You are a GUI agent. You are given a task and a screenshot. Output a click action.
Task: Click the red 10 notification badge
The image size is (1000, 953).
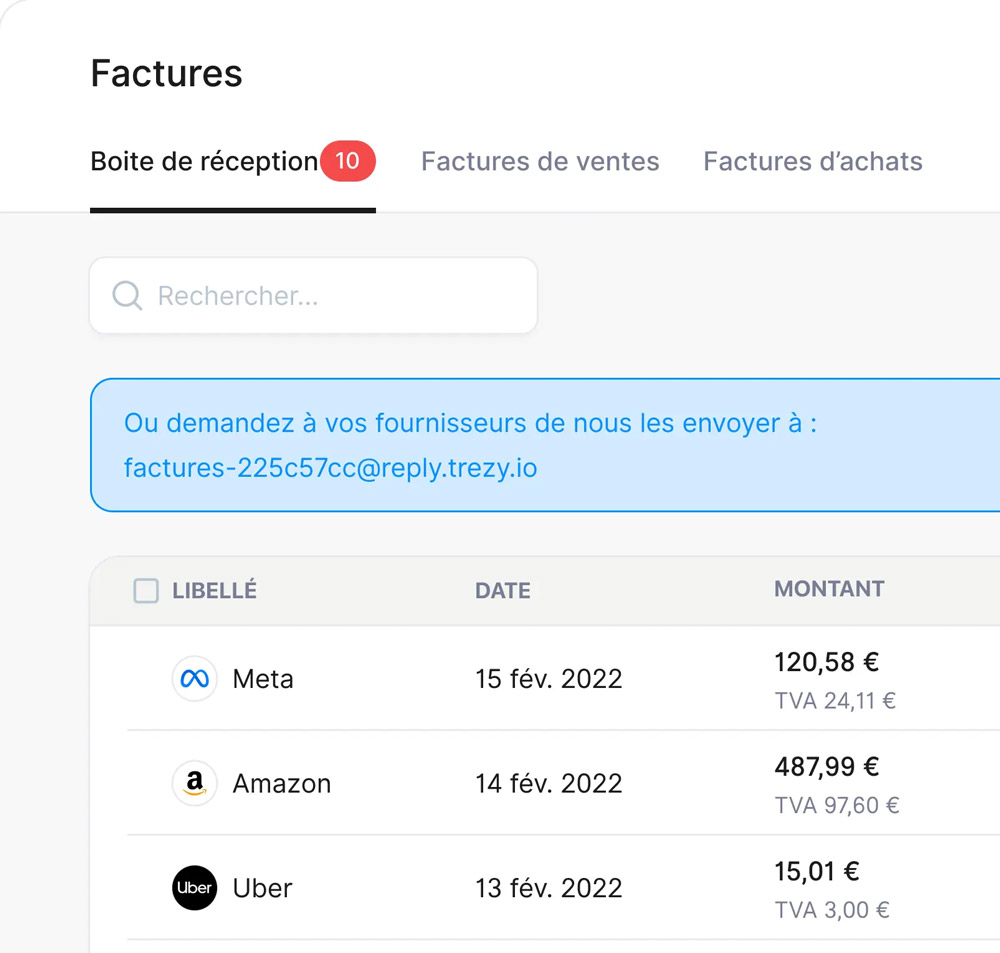tap(348, 161)
